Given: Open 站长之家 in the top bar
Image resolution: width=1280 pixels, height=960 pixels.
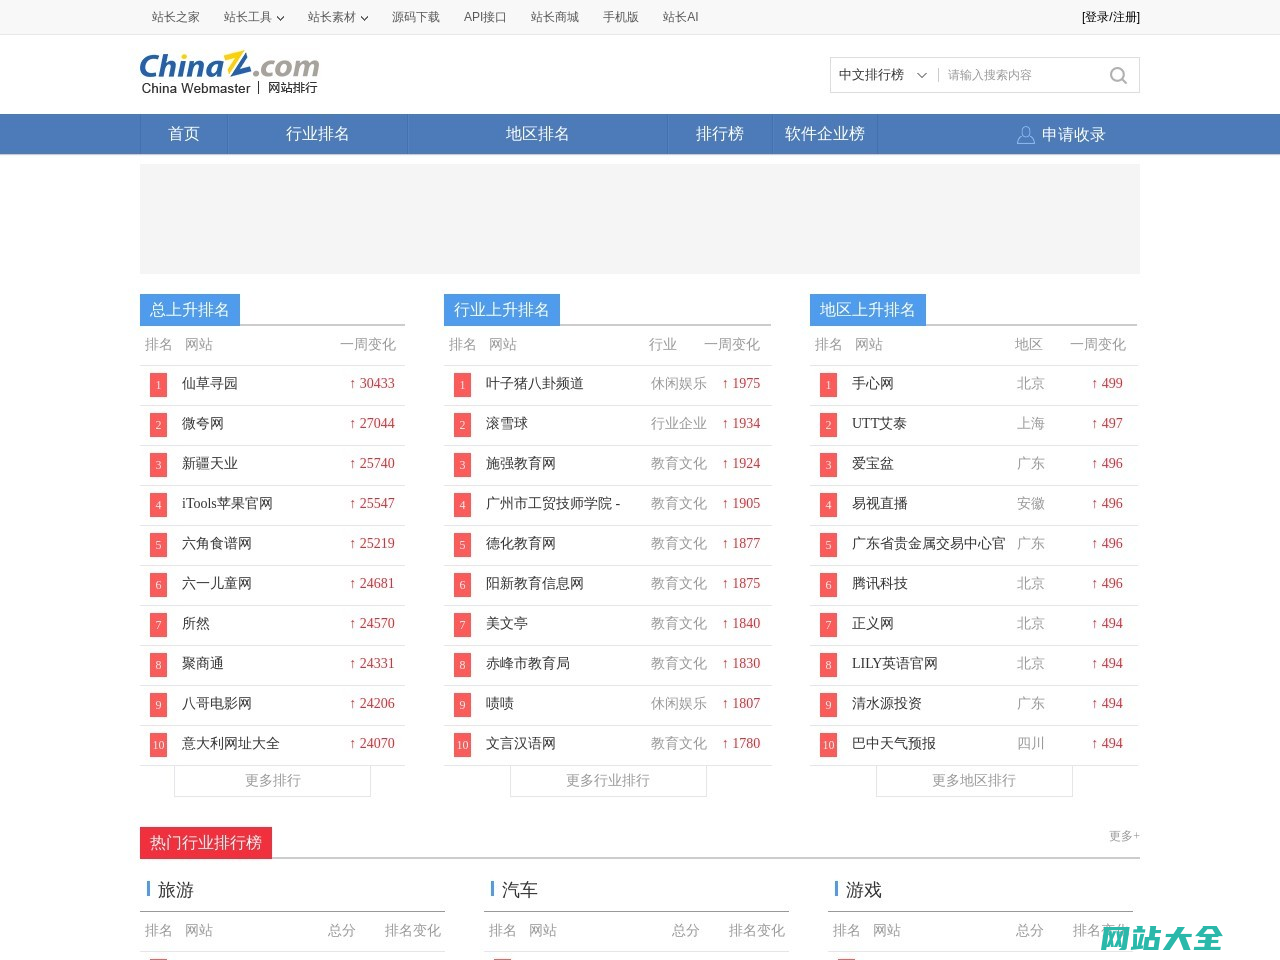Looking at the screenshot, I should (x=176, y=17).
